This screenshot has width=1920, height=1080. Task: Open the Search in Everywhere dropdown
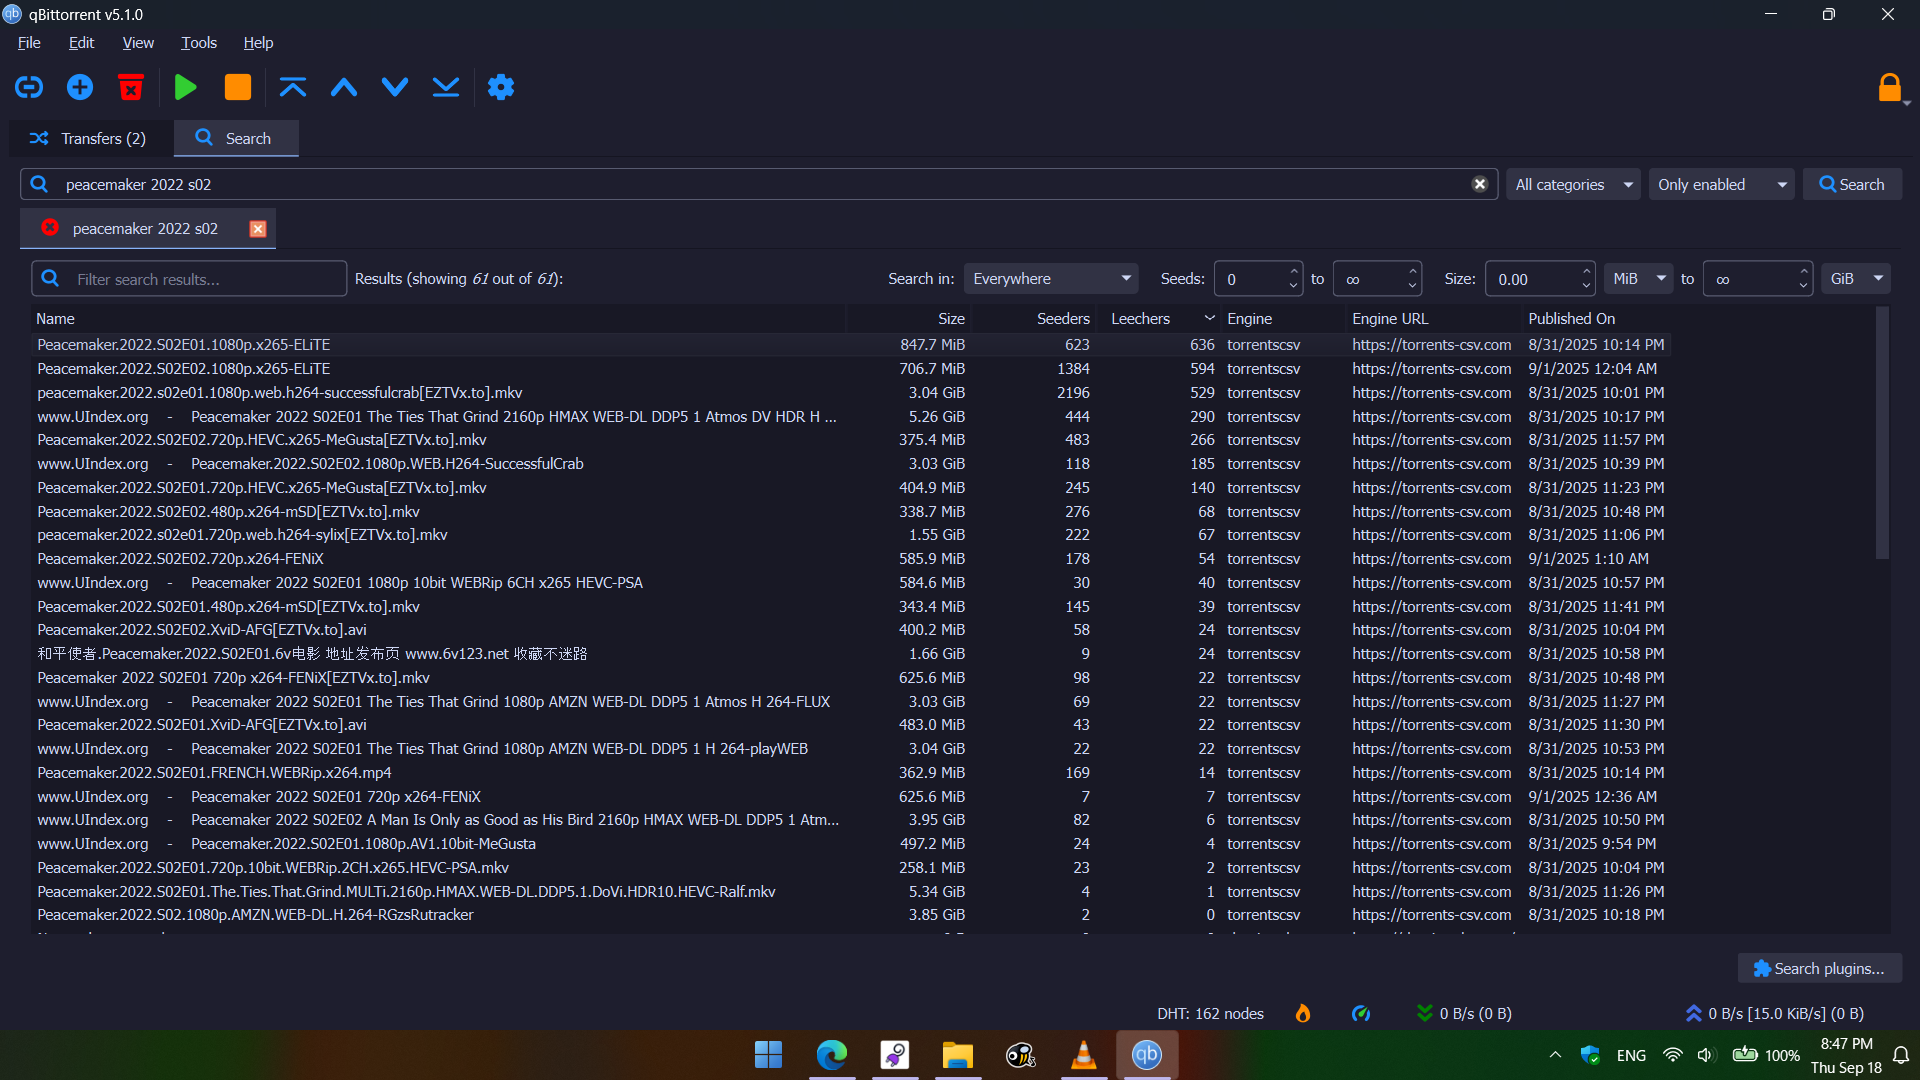(x=1051, y=279)
